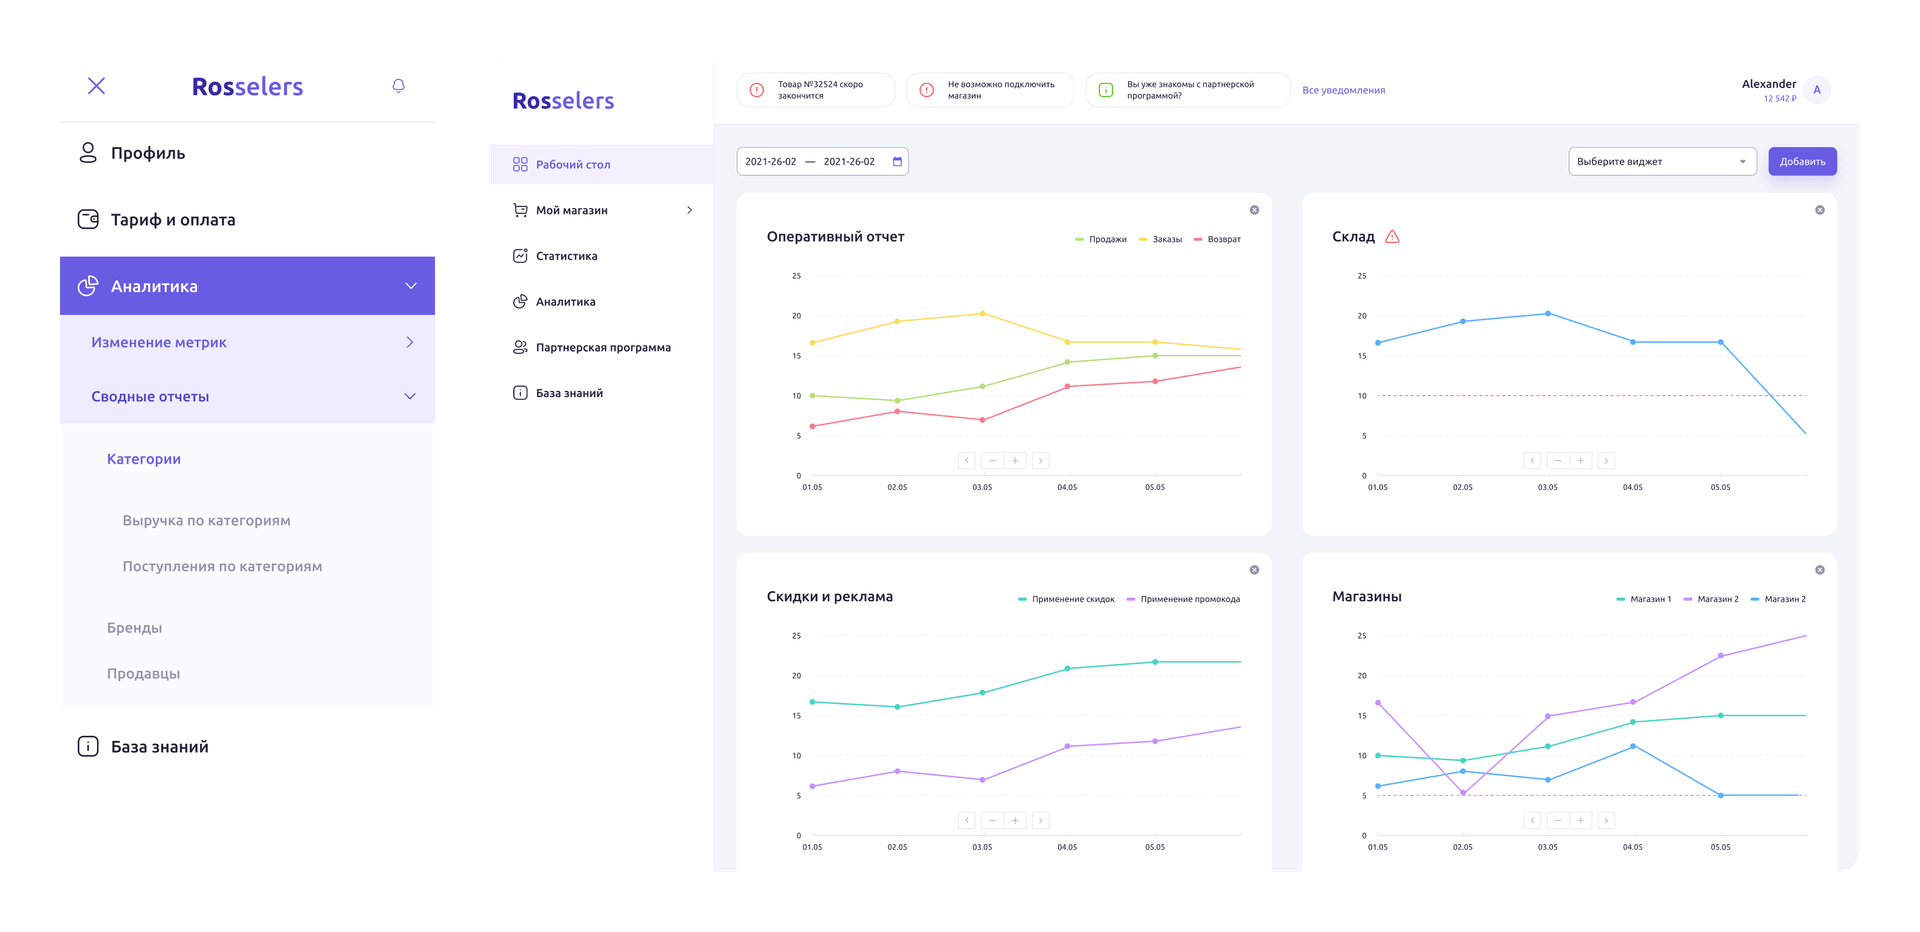The width and height of the screenshot is (1920, 932).
Task: Zoom in with plus on Склад chart
Action: 1580,461
